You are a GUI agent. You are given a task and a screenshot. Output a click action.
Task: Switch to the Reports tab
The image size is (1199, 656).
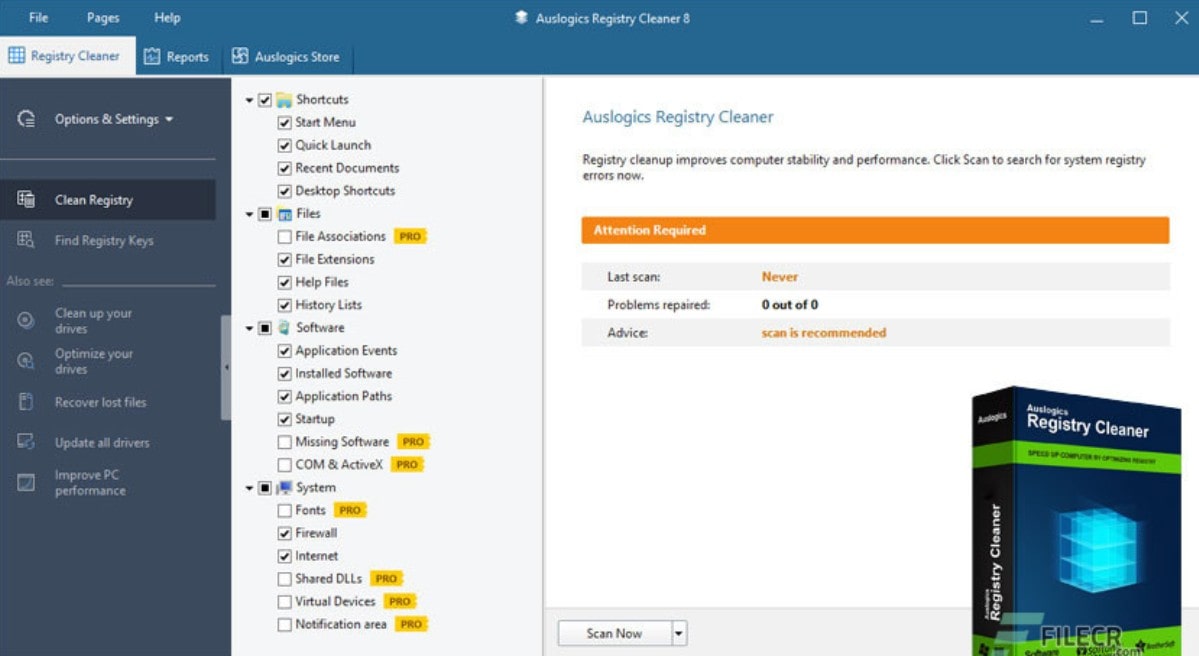pyautogui.click(x=177, y=56)
